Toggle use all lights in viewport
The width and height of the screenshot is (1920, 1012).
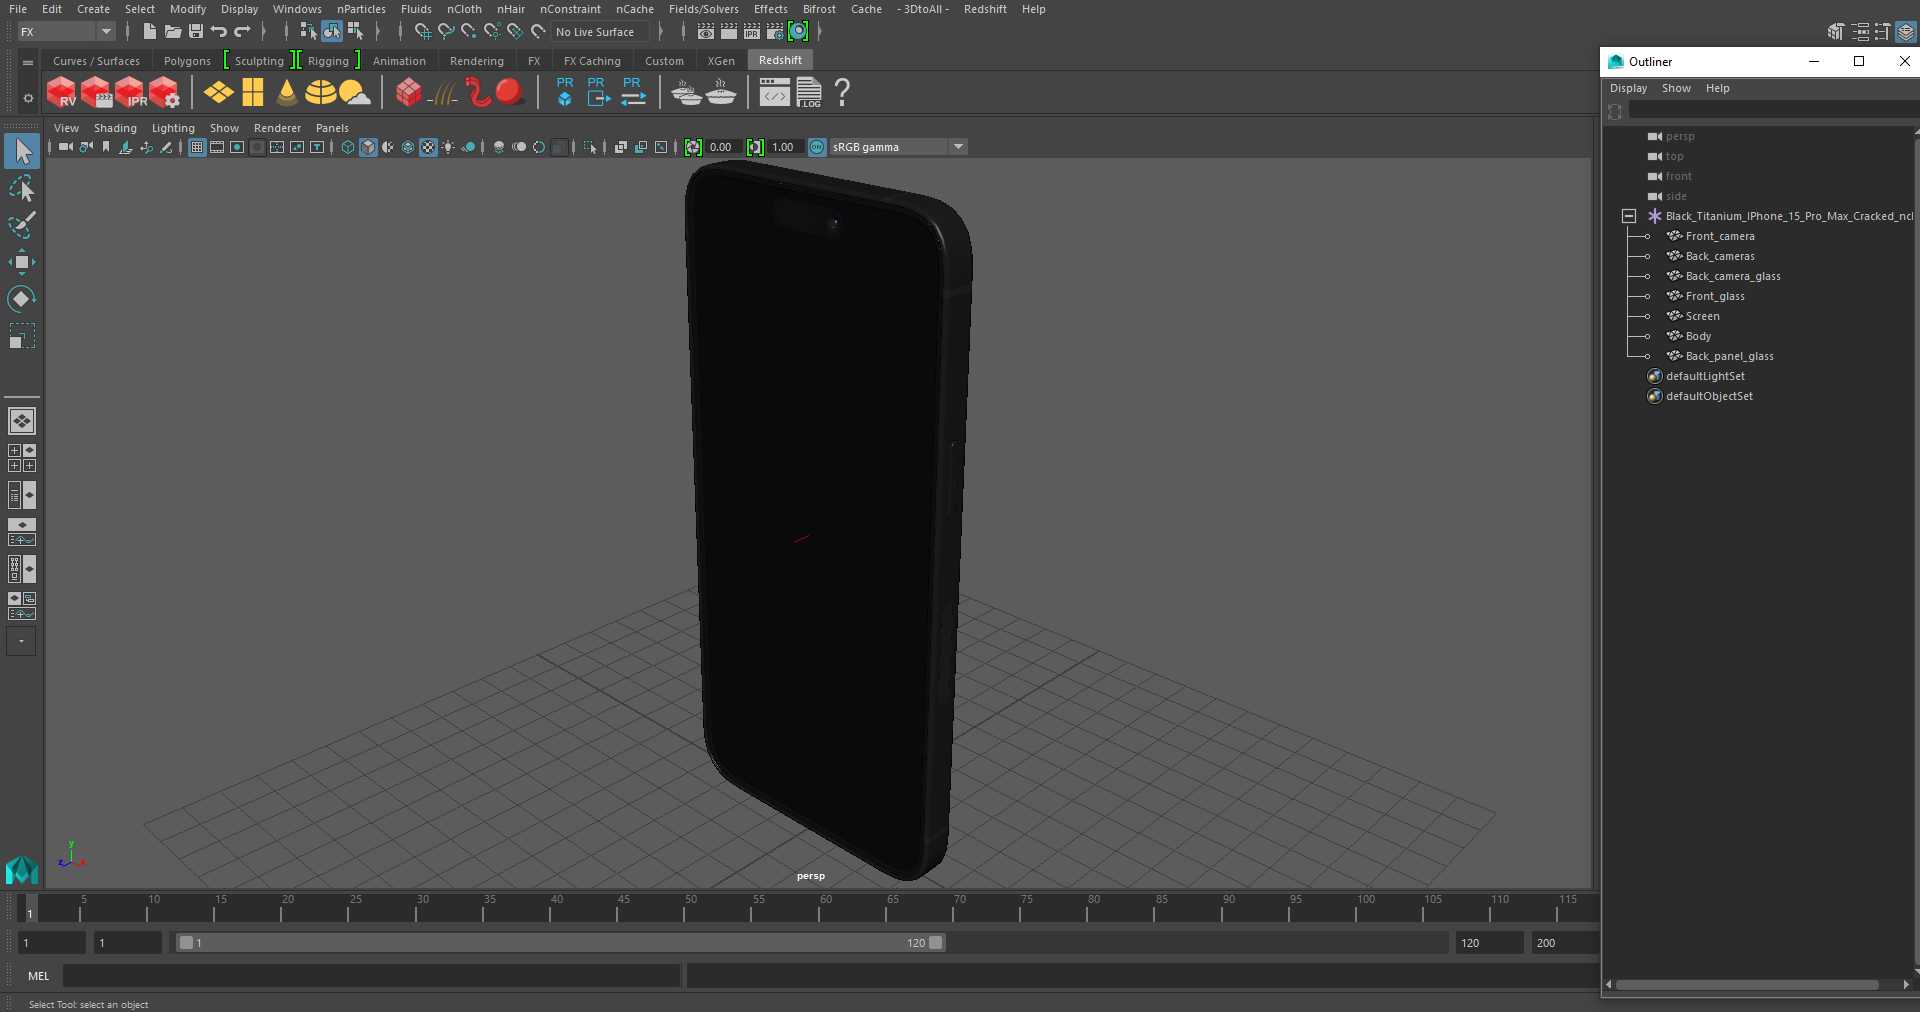(x=448, y=147)
